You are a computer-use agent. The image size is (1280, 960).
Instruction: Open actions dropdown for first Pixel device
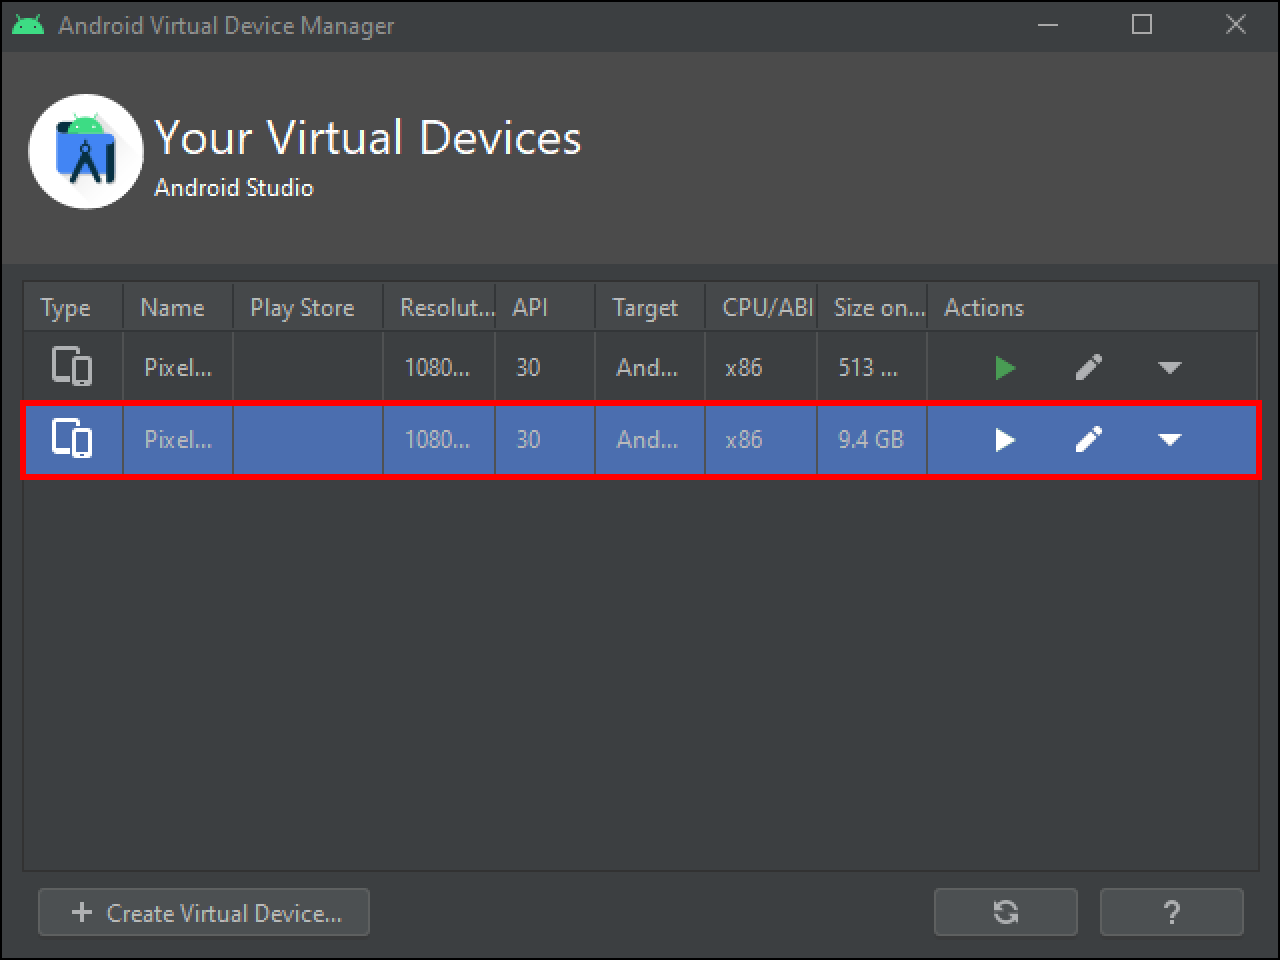pos(1169,367)
